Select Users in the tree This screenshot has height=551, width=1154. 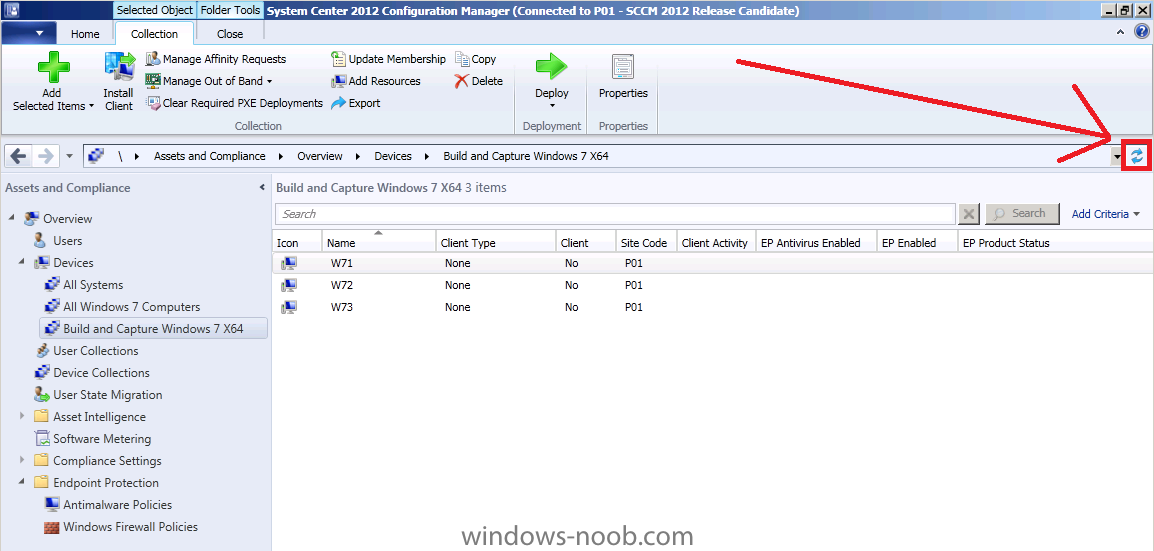(x=68, y=241)
